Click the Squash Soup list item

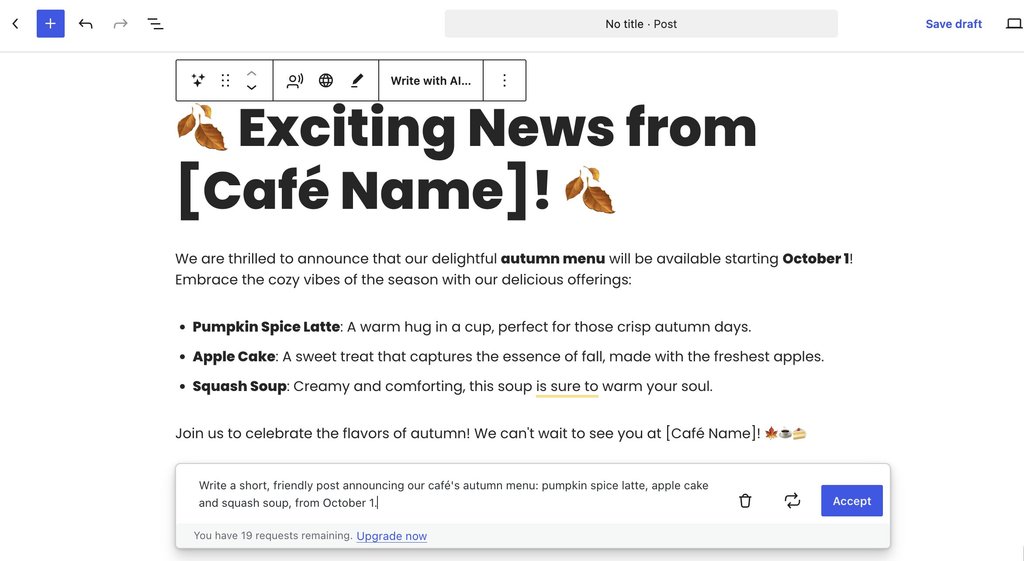click(x=453, y=386)
